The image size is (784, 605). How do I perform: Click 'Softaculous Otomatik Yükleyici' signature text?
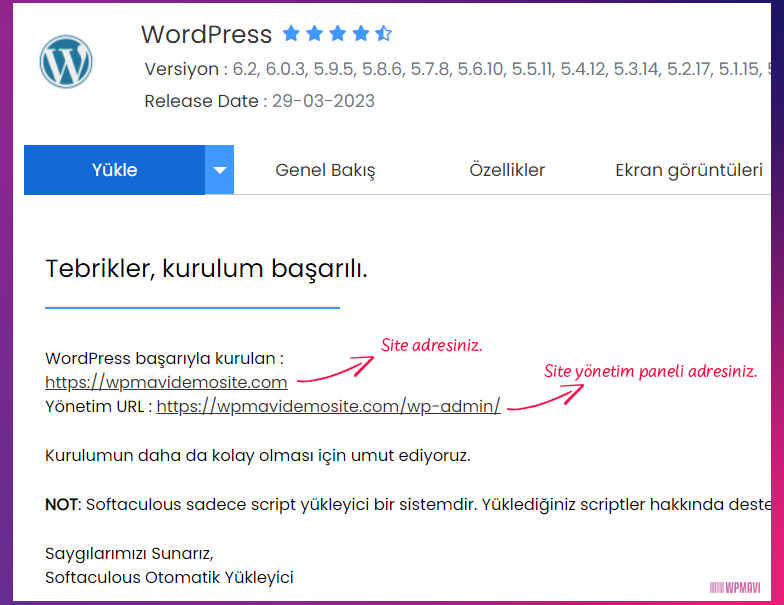pyautogui.click(x=169, y=578)
